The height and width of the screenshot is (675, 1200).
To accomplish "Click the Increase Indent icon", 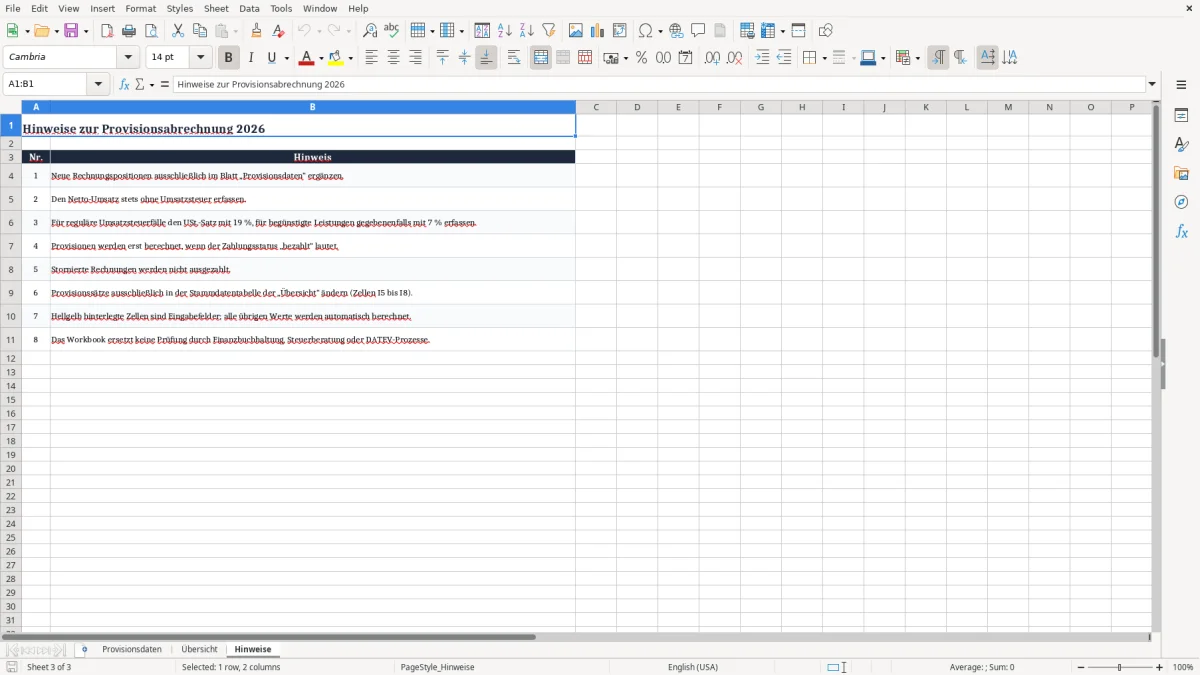I will pyautogui.click(x=762, y=58).
